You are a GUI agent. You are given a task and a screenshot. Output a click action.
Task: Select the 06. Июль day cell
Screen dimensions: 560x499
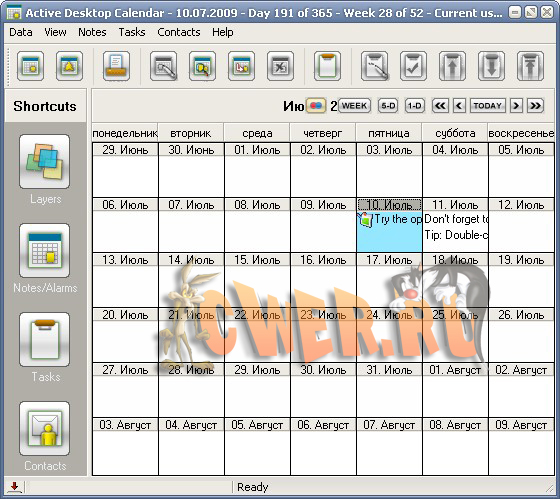coord(125,225)
